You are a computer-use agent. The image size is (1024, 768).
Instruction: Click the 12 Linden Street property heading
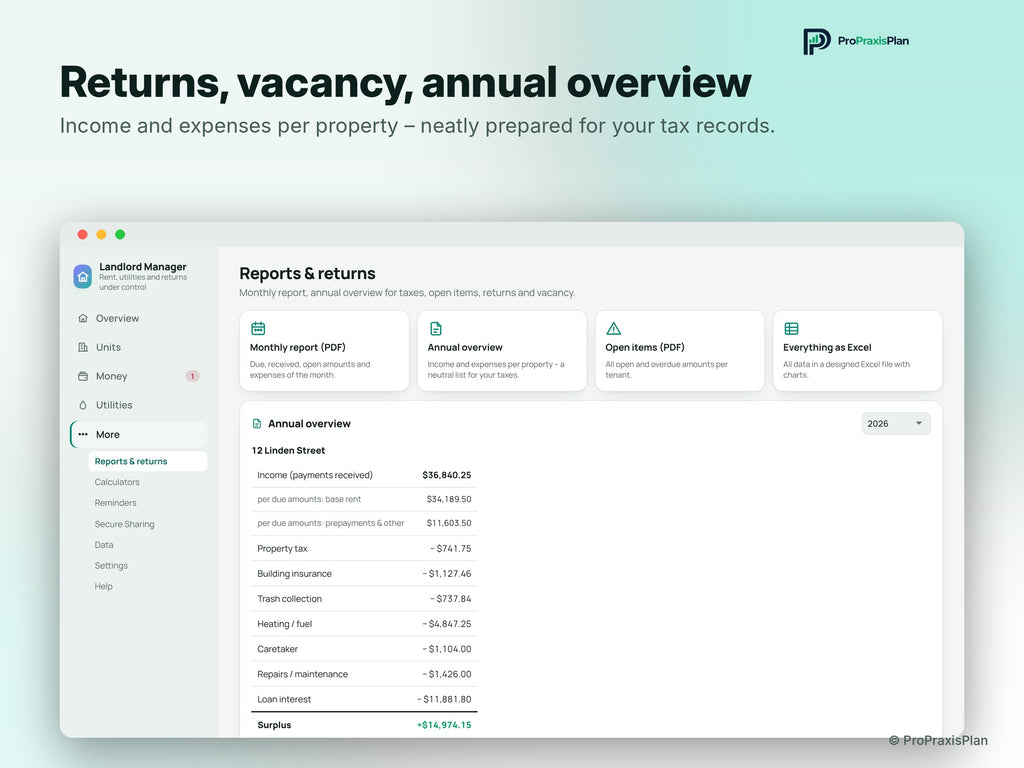point(288,451)
